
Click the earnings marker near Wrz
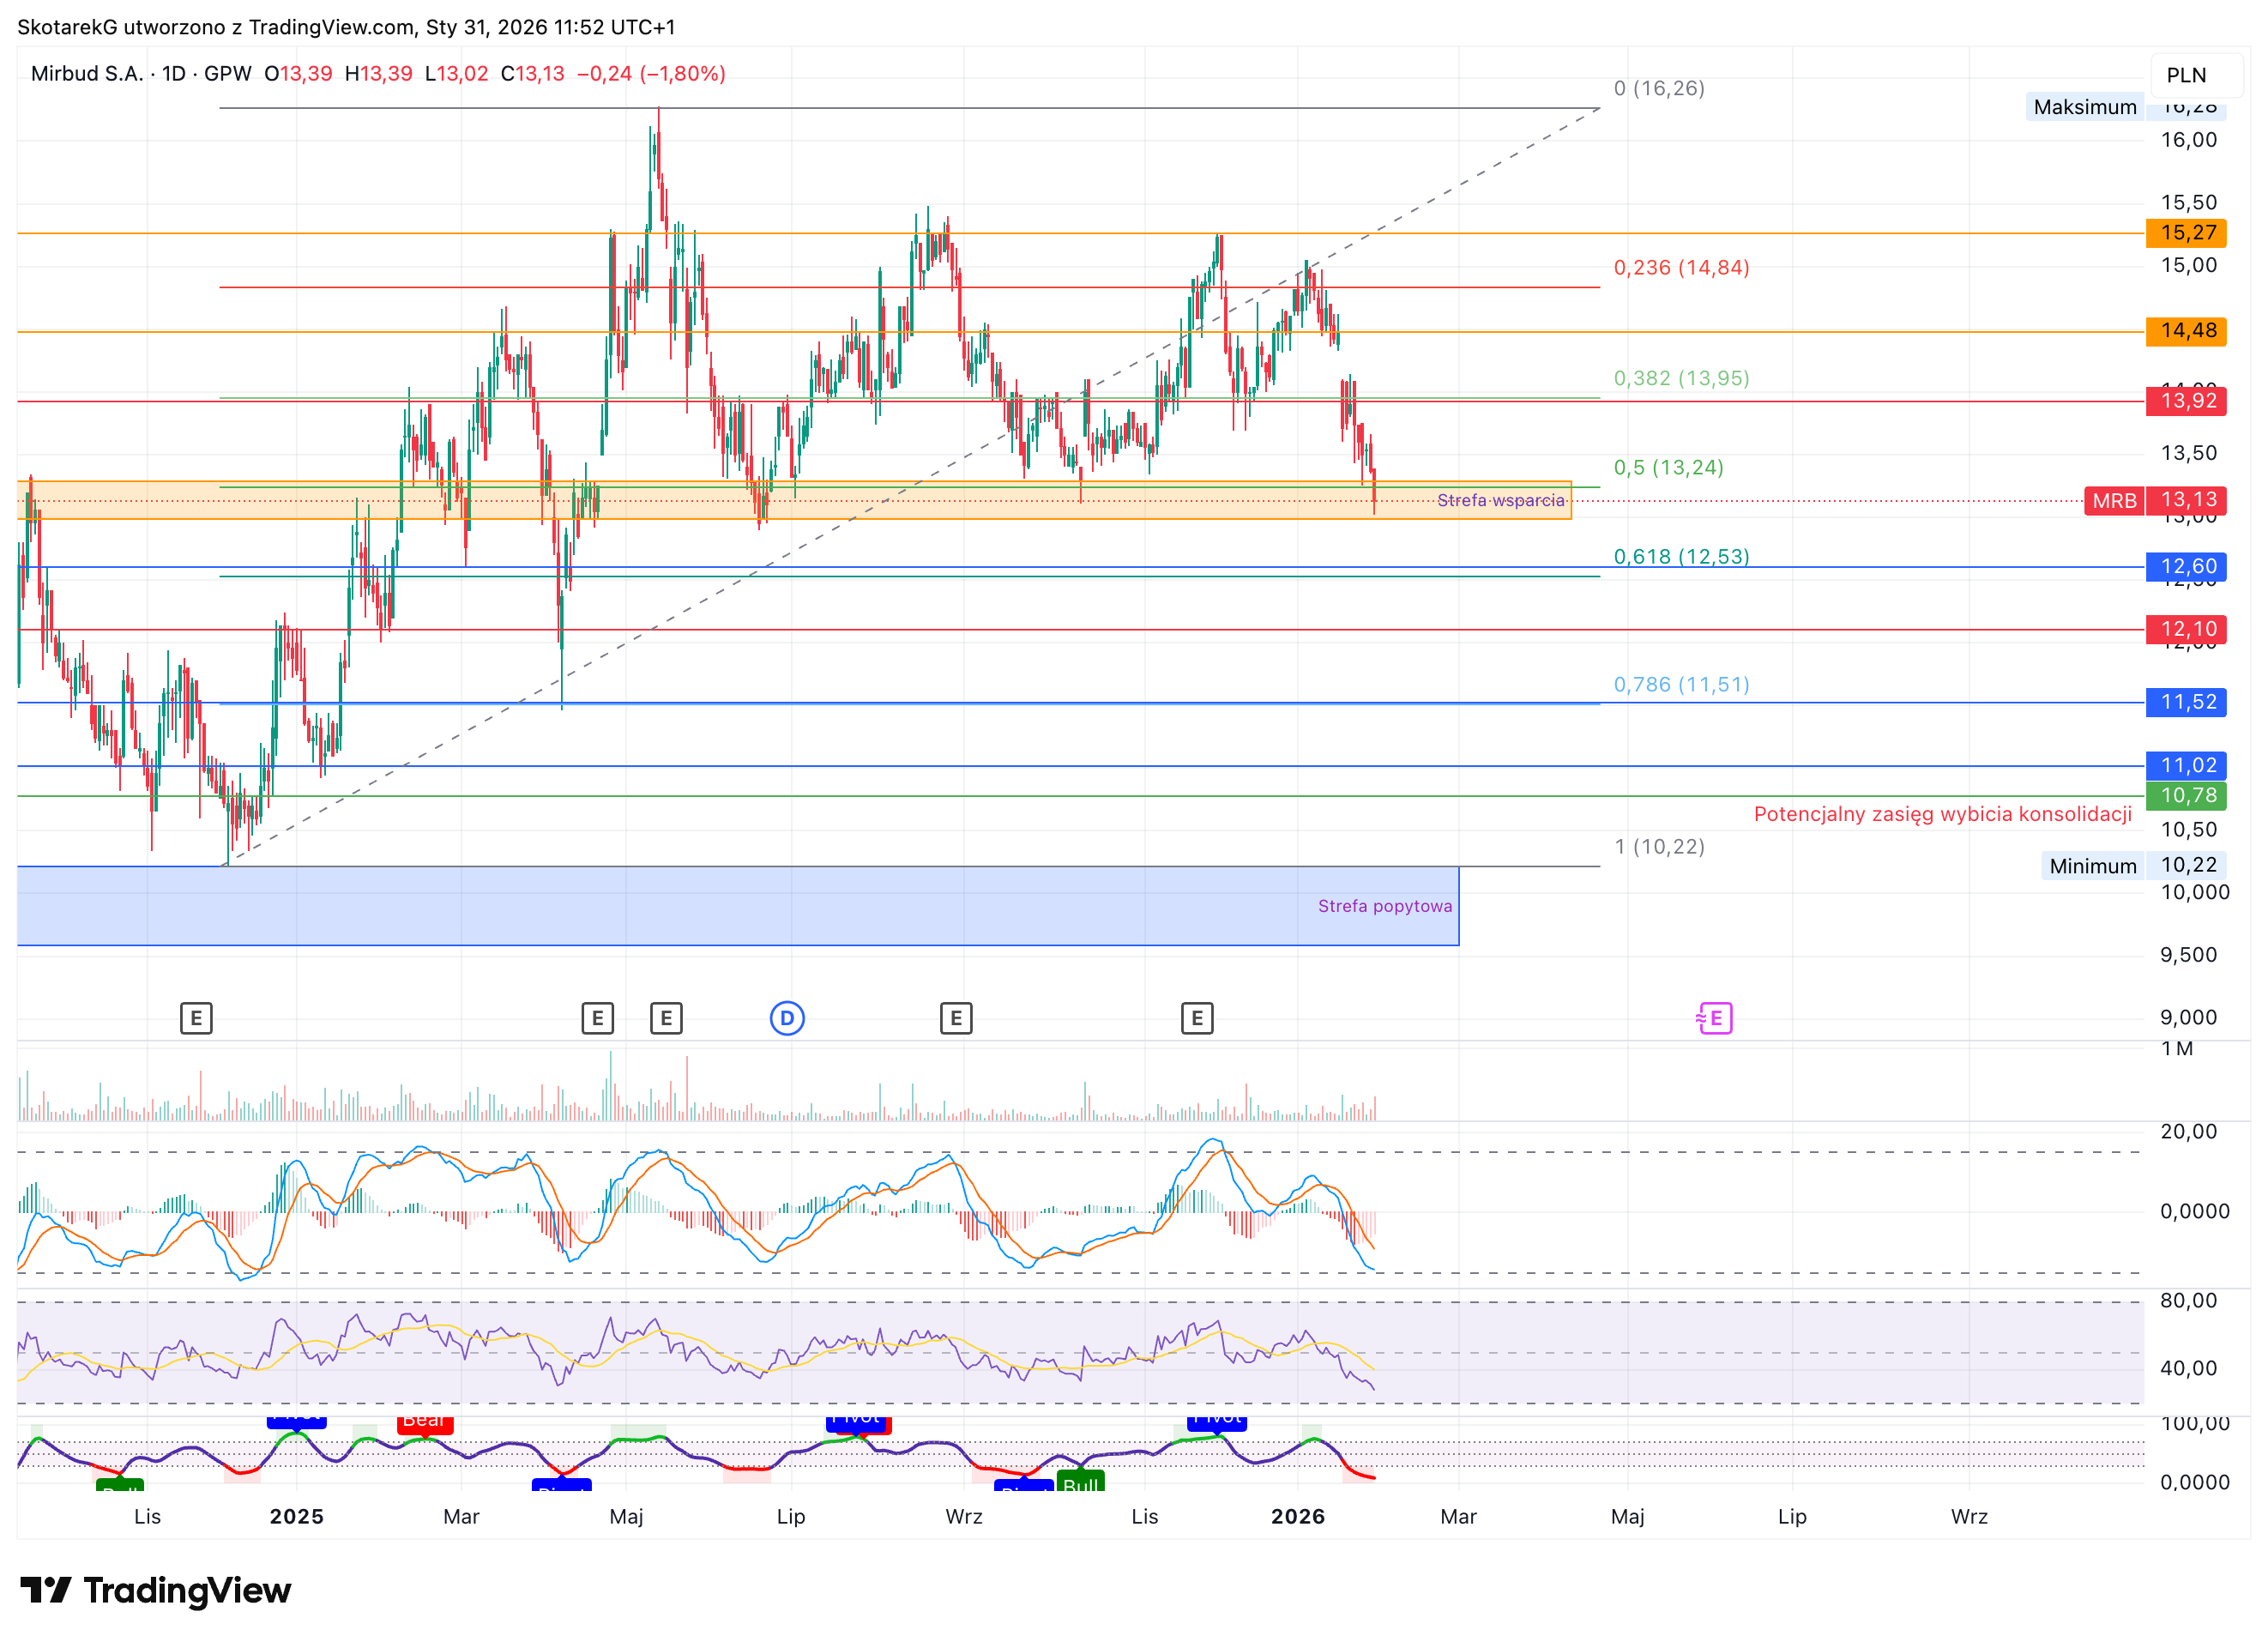[x=956, y=1018]
